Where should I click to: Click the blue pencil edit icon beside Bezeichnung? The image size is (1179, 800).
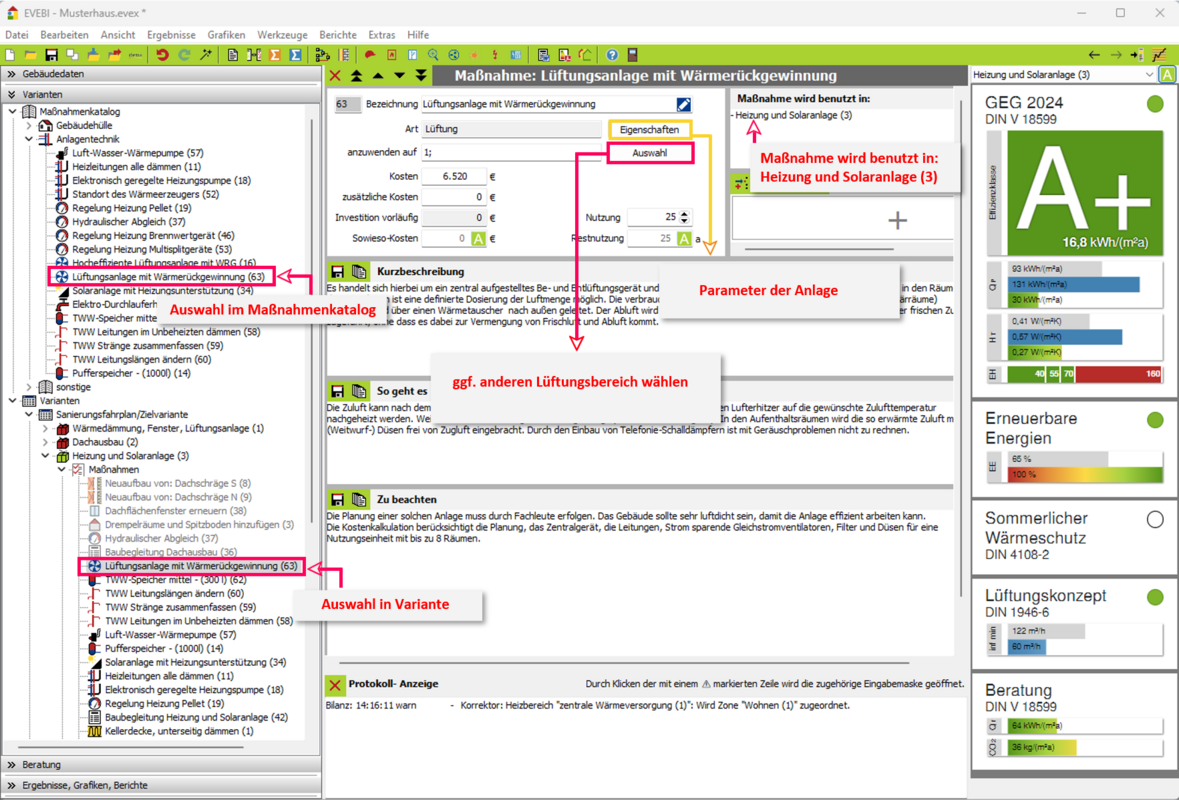pos(683,104)
